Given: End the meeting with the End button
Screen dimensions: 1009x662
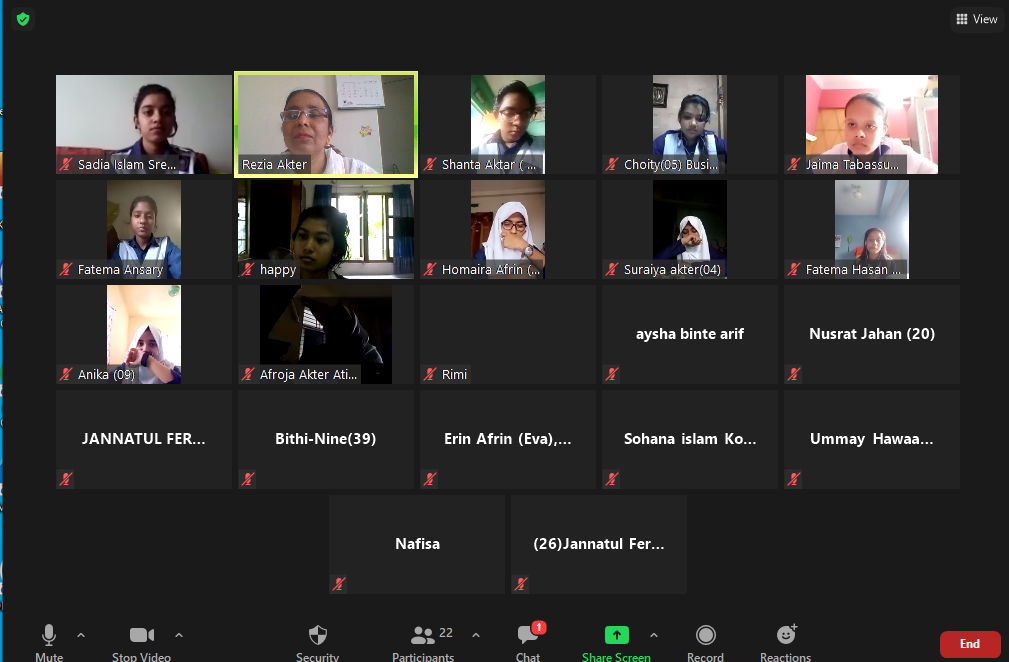Looking at the screenshot, I should coord(970,644).
